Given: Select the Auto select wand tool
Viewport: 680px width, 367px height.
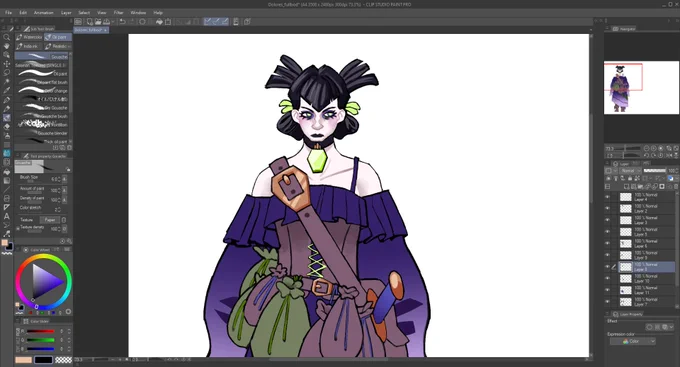Looking at the screenshot, I should coord(7,82).
